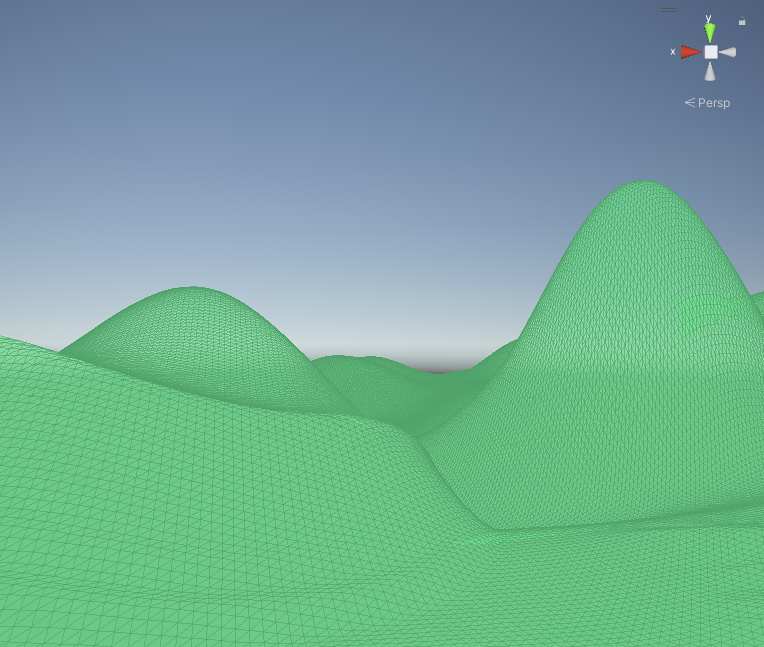Click the green Y axis cone
764x647 pixels.
pos(710,33)
